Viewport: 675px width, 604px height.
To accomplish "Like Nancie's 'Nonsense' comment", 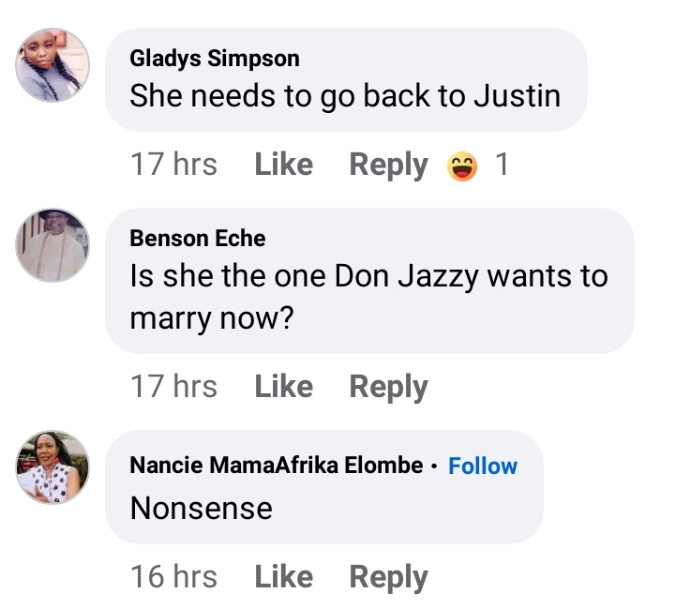I will point(284,577).
